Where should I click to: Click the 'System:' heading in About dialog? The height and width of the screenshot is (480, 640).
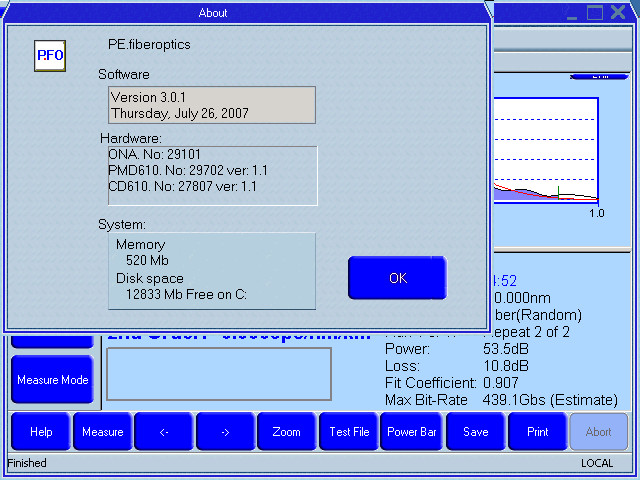[122, 224]
